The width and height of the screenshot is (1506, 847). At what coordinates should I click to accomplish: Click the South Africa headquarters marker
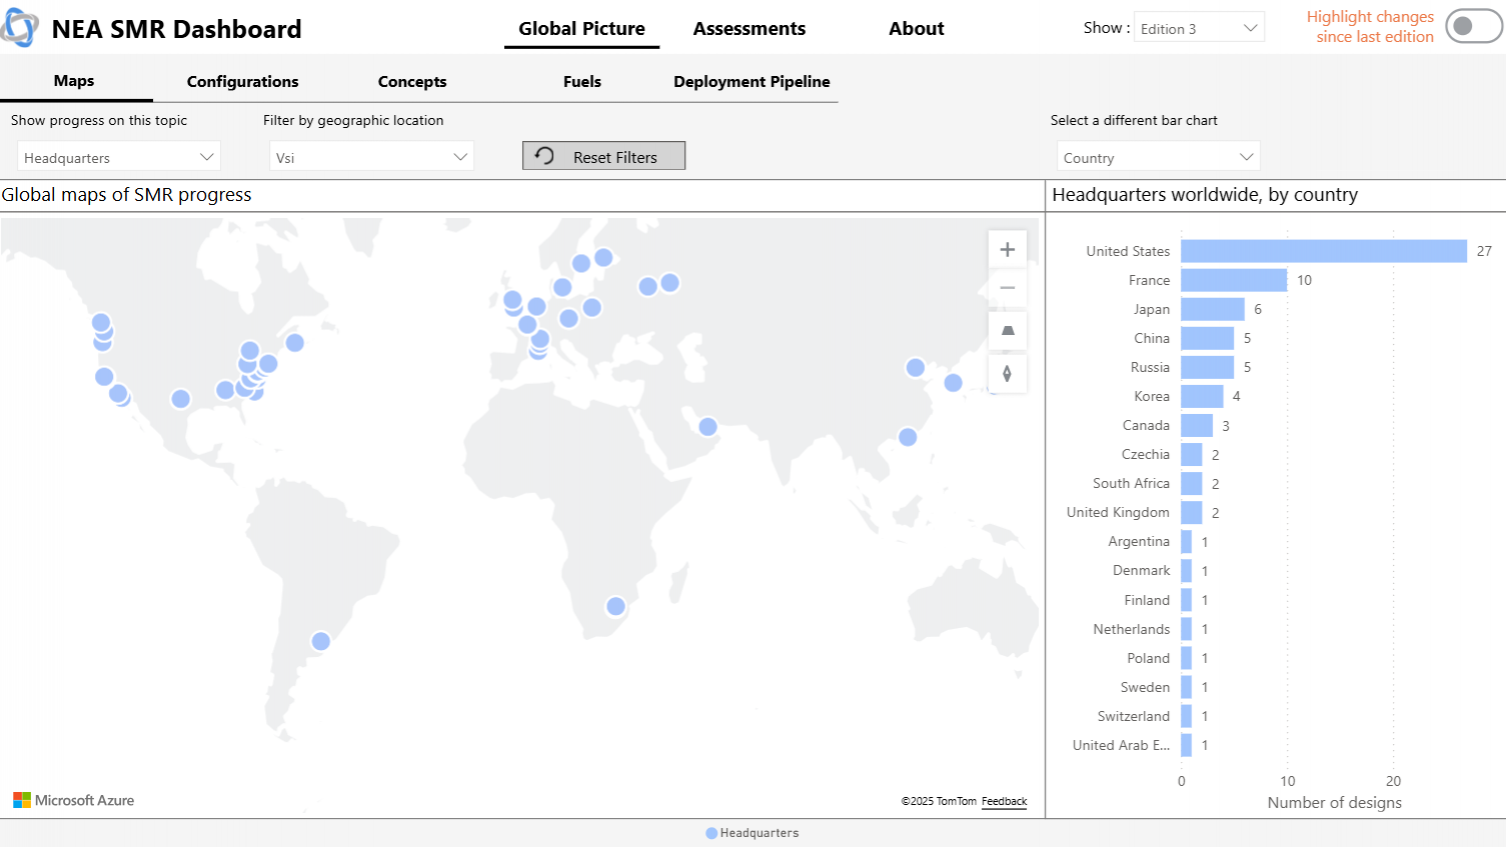[x=616, y=606]
